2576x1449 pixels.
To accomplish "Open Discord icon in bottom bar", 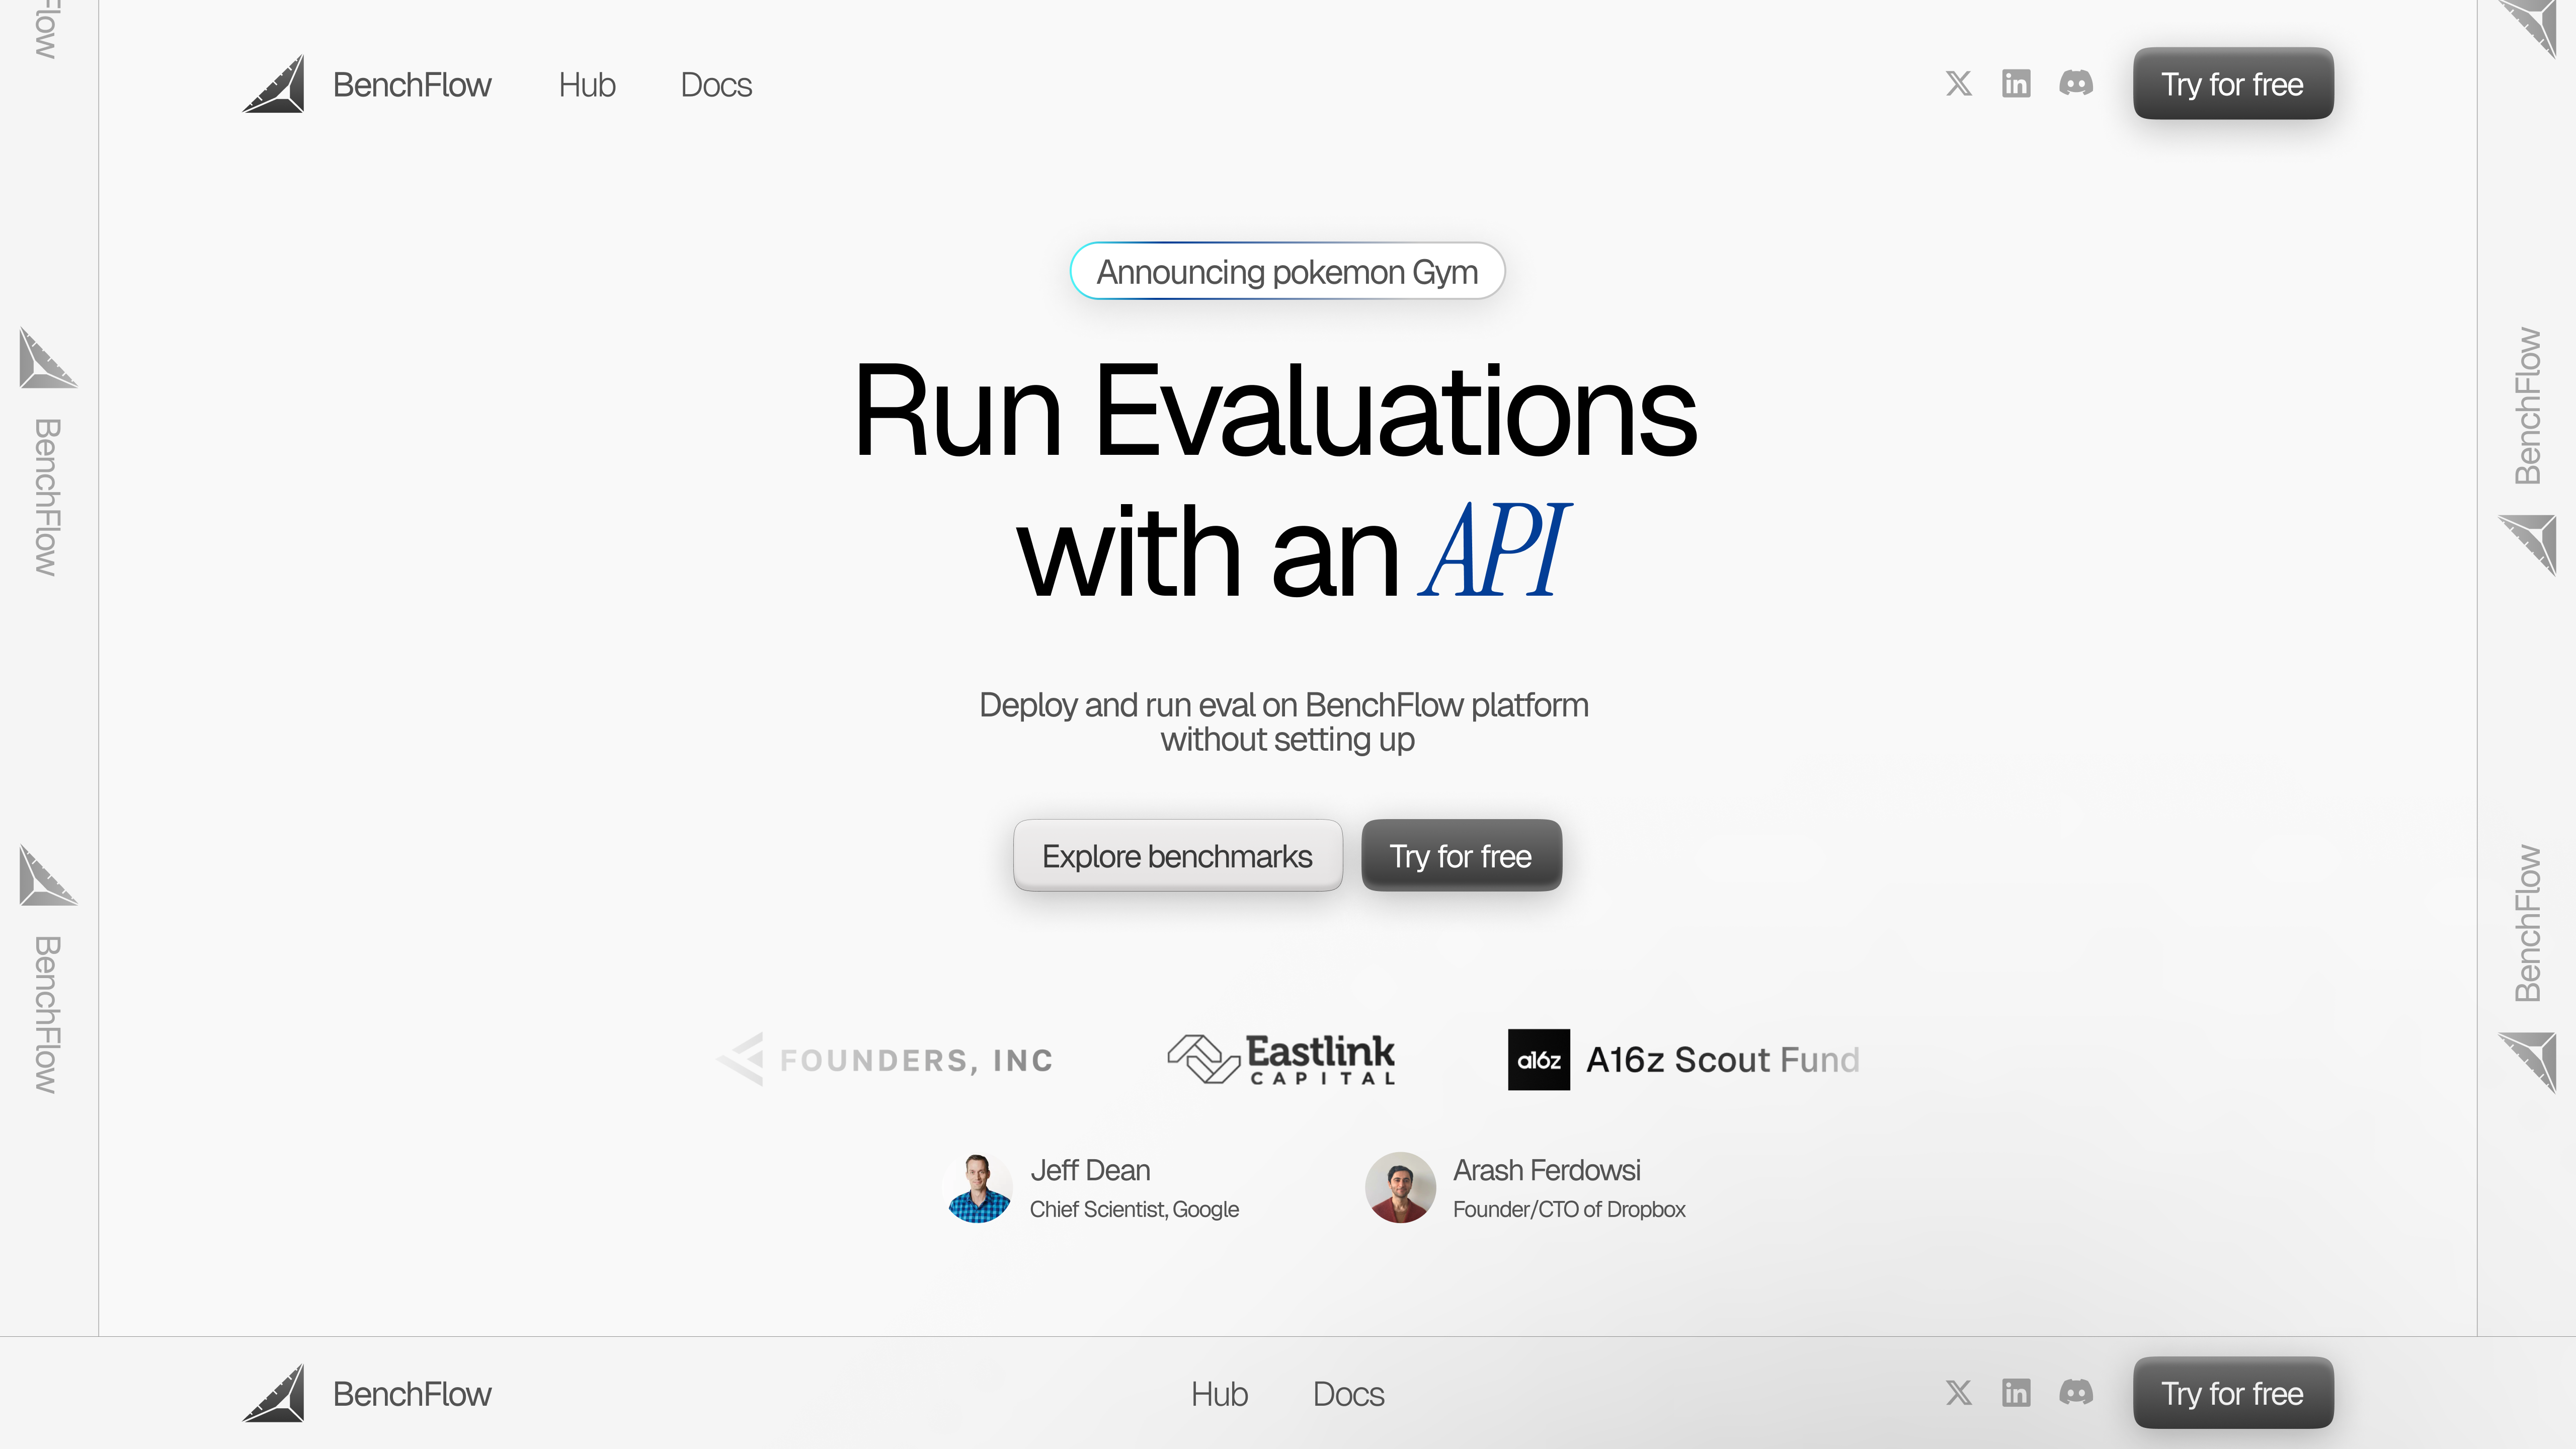I will pos(2076,1392).
